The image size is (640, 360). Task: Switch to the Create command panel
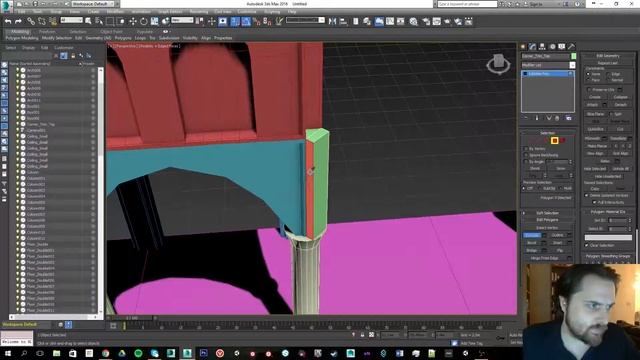tap(523, 47)
